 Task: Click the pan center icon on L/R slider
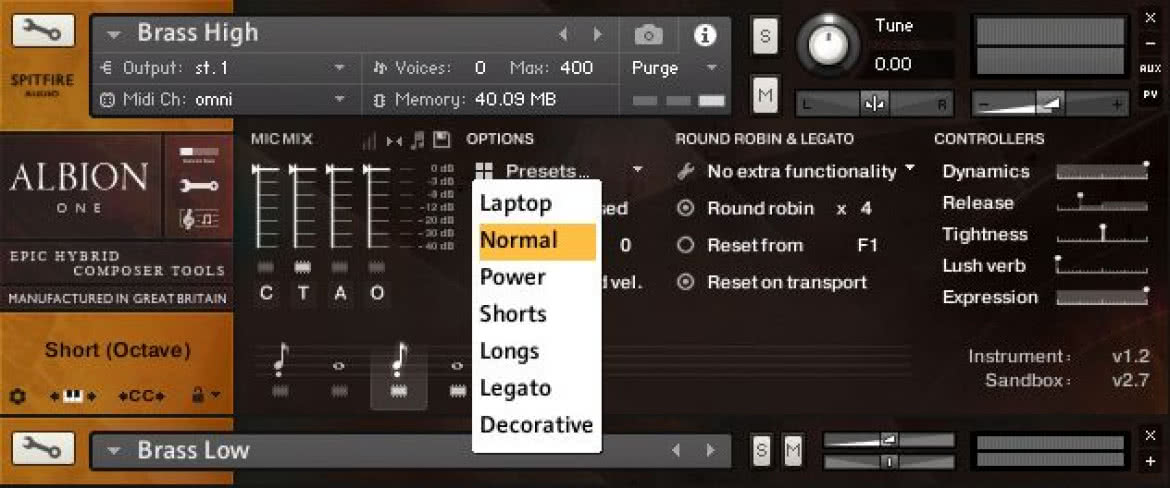[x=876, y=104]
